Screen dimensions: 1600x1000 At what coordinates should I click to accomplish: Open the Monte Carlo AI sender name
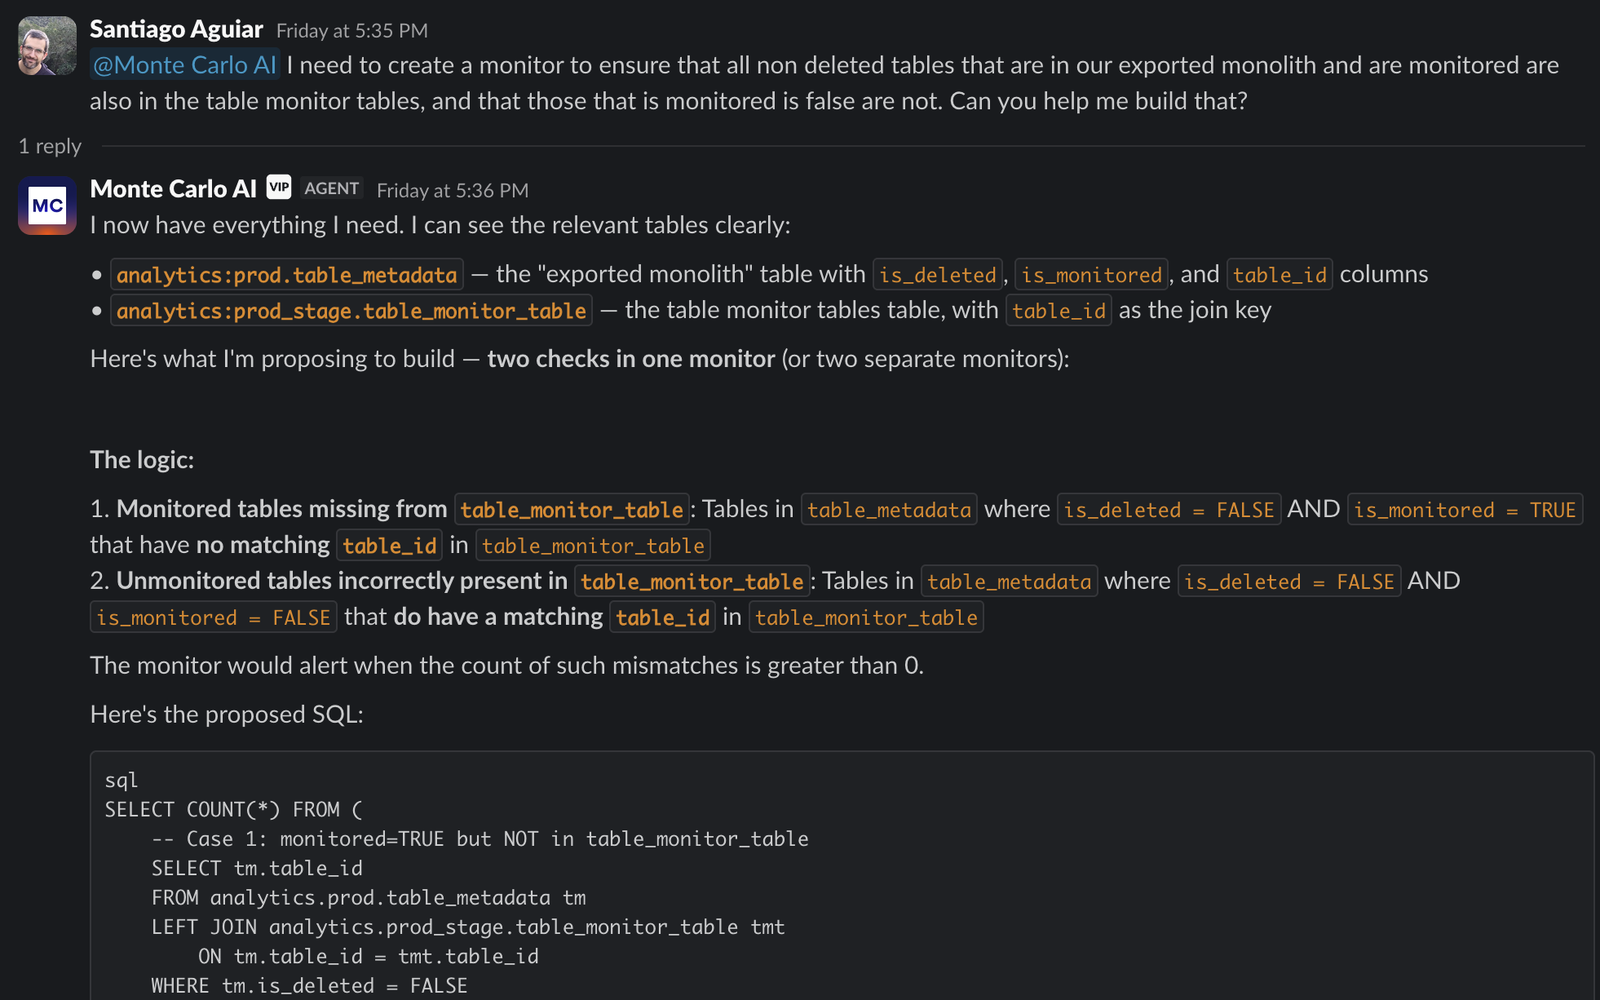click(173, 189)
